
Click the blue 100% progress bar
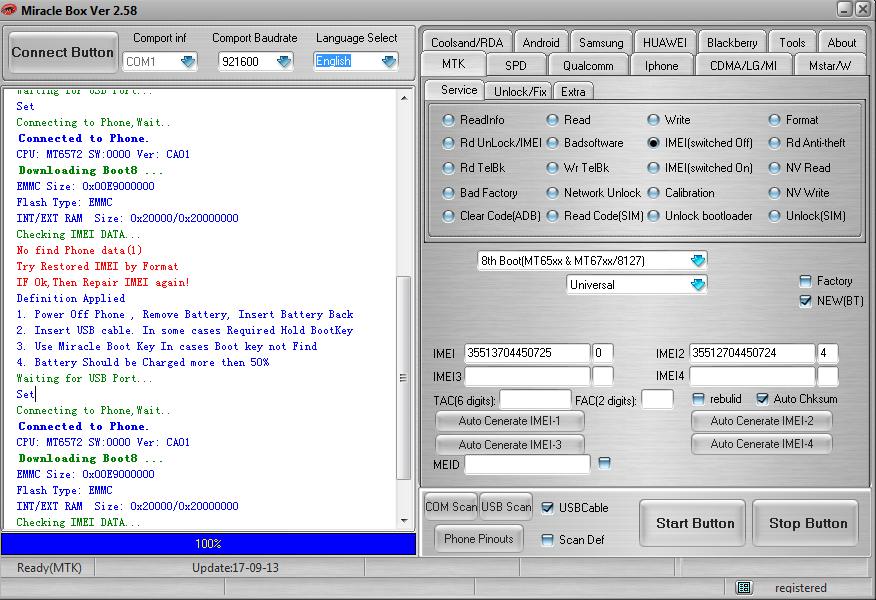click(x=208, y=544)
